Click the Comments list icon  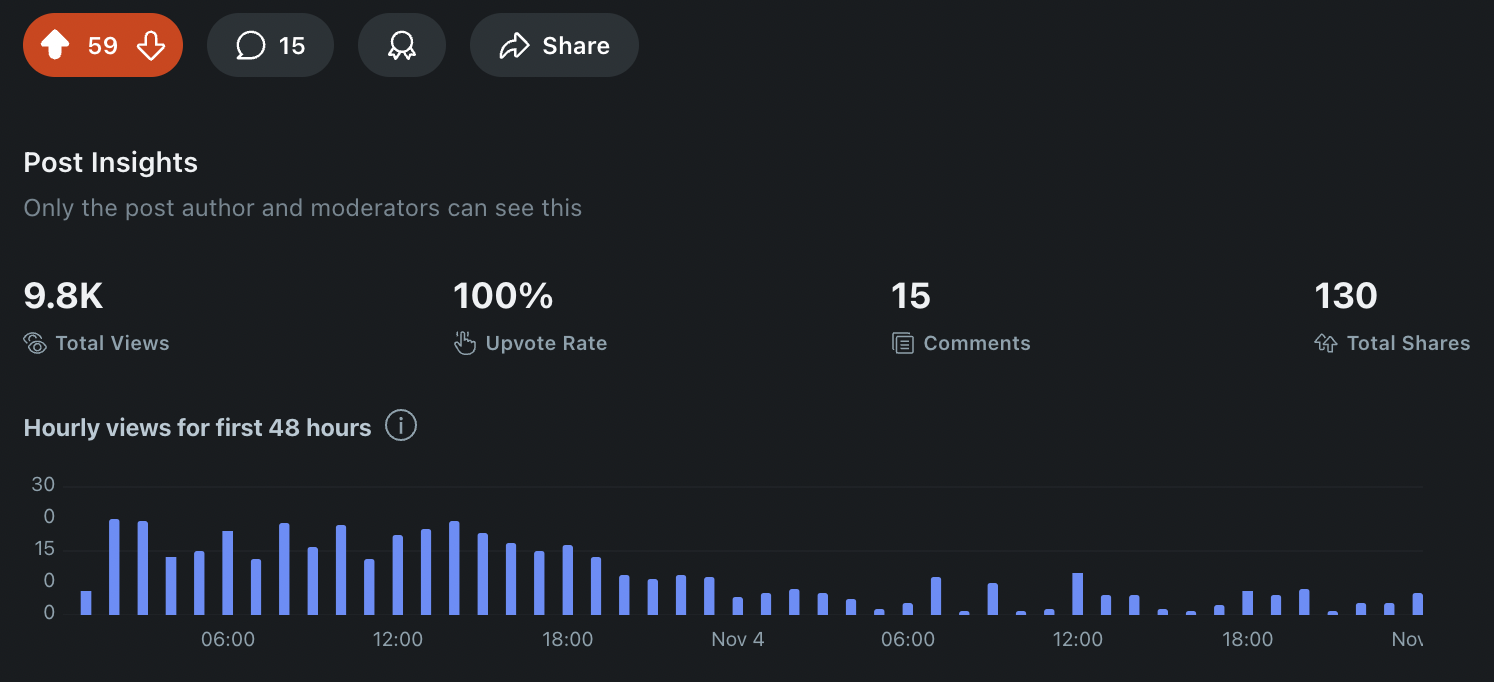pos(903,344)
